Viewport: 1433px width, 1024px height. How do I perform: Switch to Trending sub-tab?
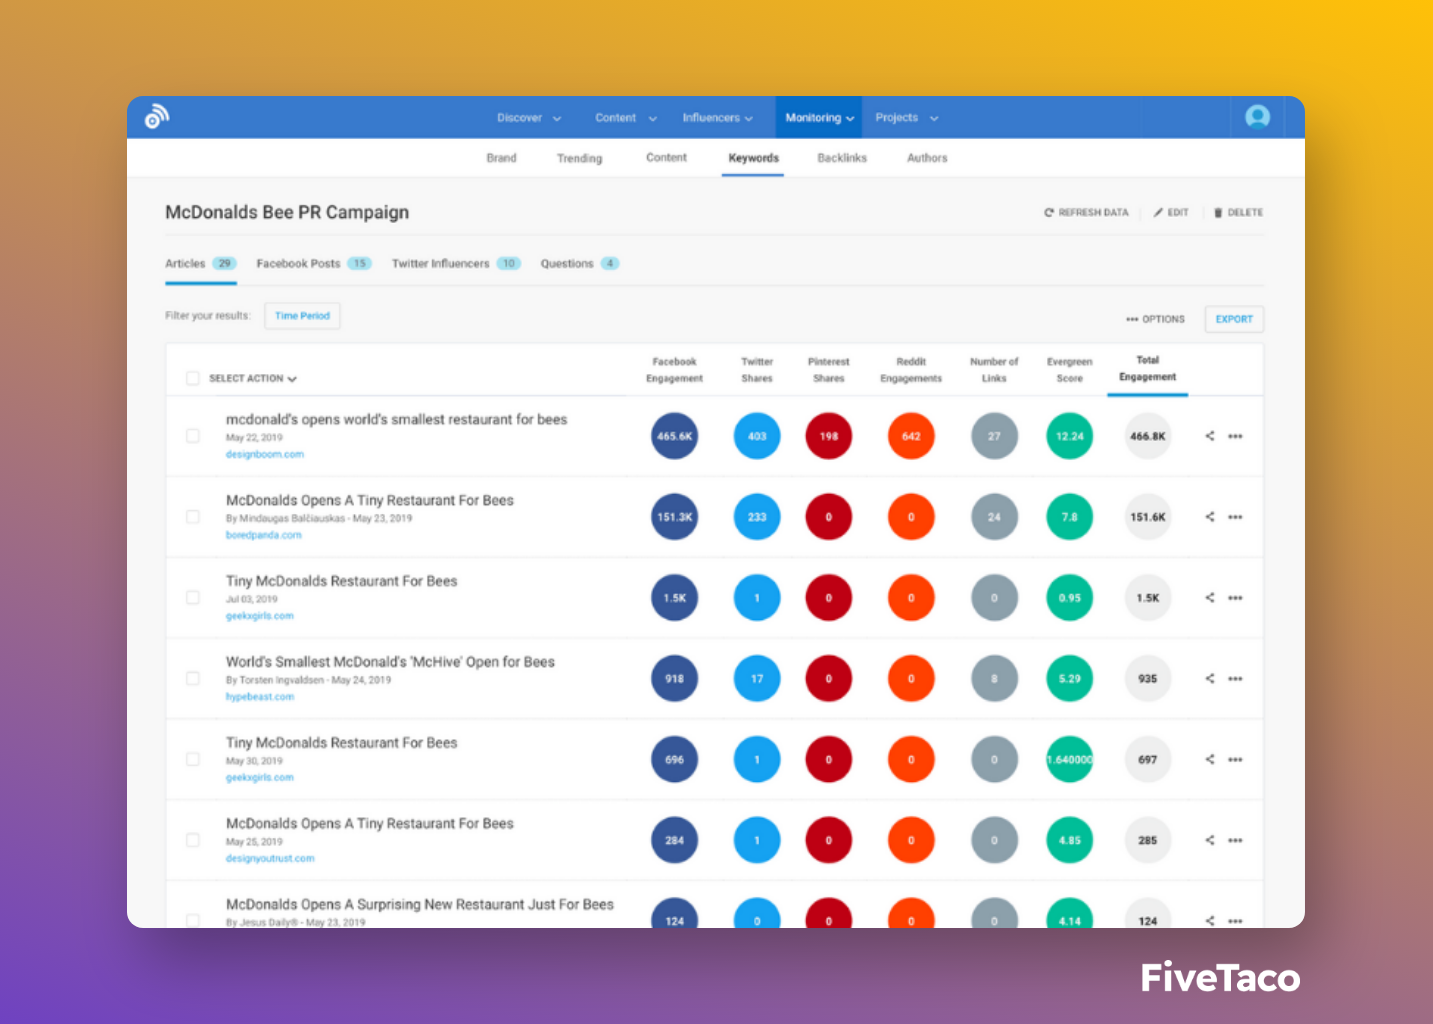(580, 158)
